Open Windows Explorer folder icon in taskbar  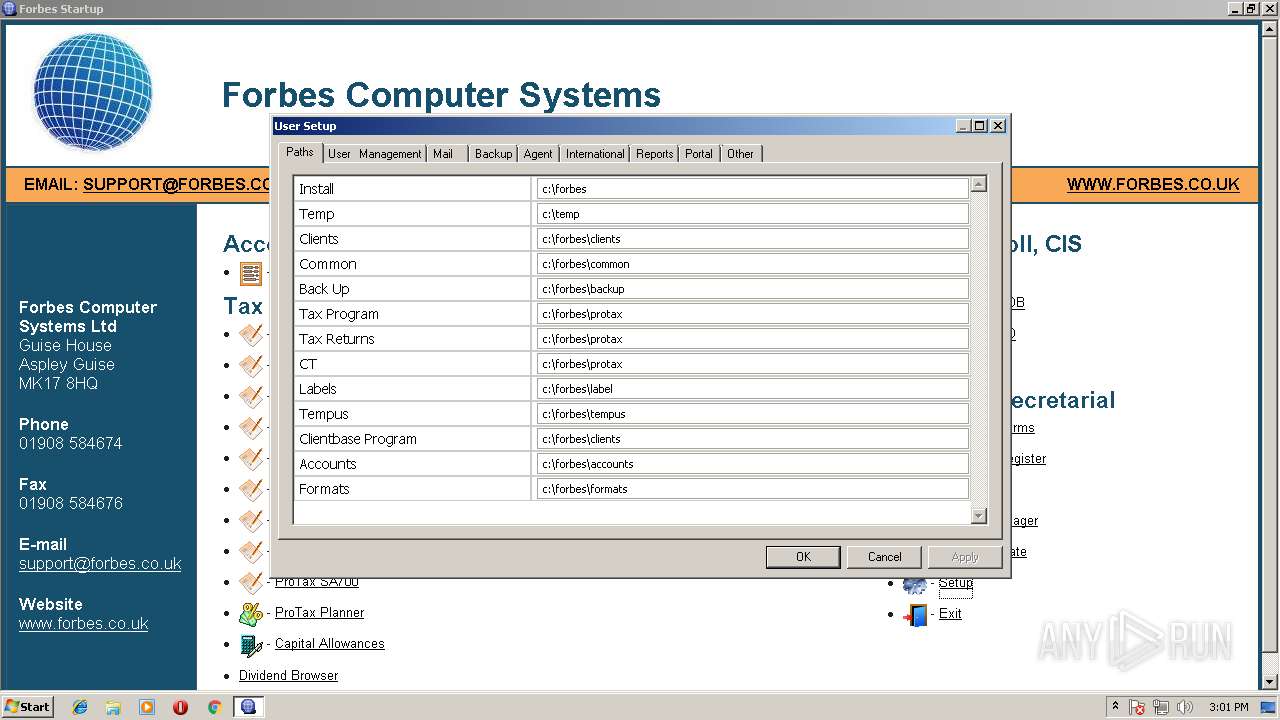[x=113, y=707]
